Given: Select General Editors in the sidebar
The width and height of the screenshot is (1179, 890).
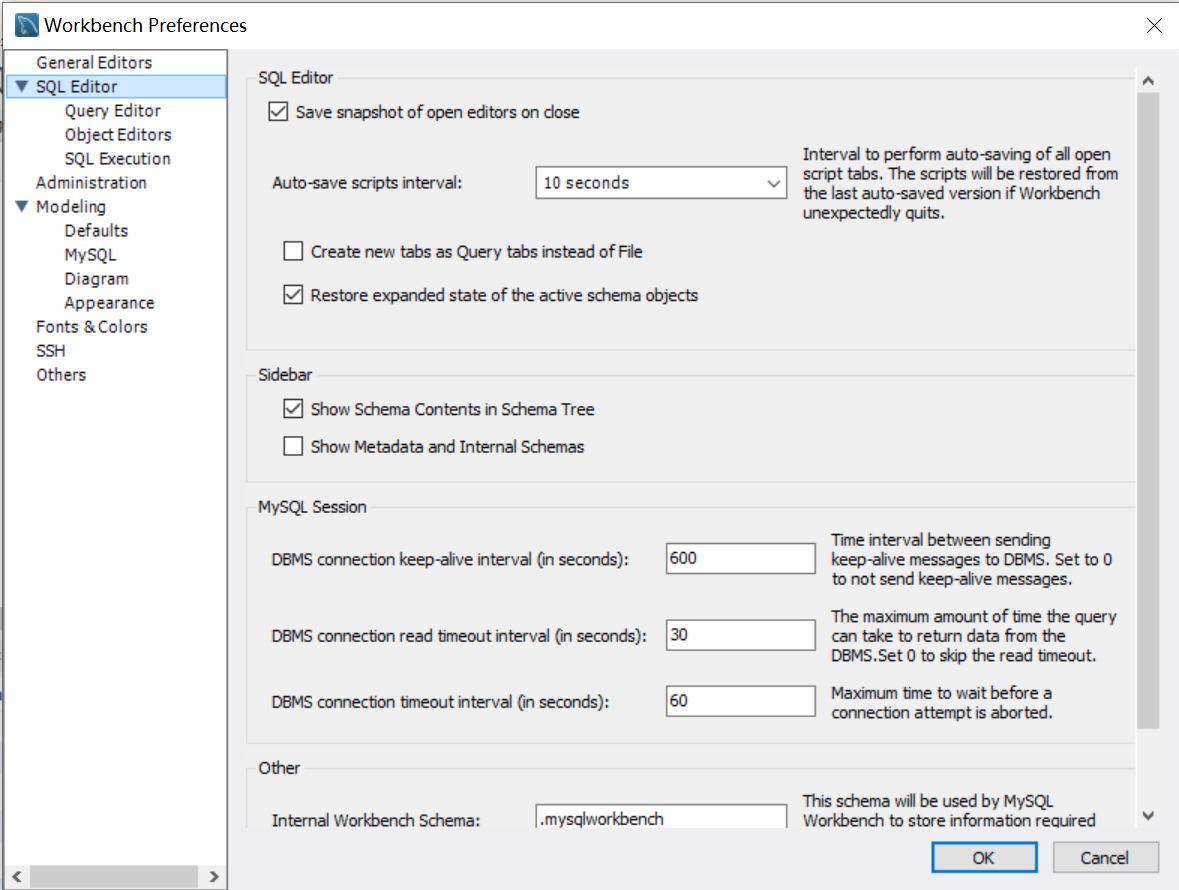Looking at the screenshot, I should (94, 62).
